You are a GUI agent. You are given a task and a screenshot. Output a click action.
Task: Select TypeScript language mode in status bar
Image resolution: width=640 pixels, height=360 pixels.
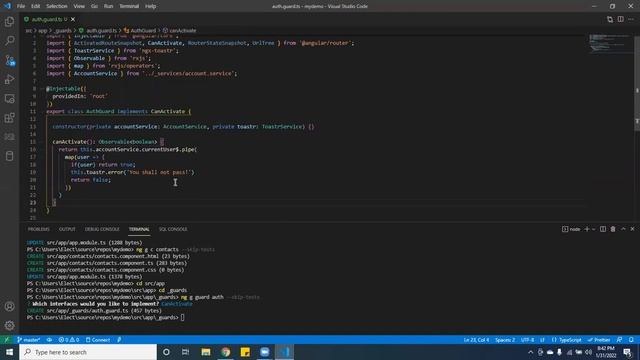566,340
